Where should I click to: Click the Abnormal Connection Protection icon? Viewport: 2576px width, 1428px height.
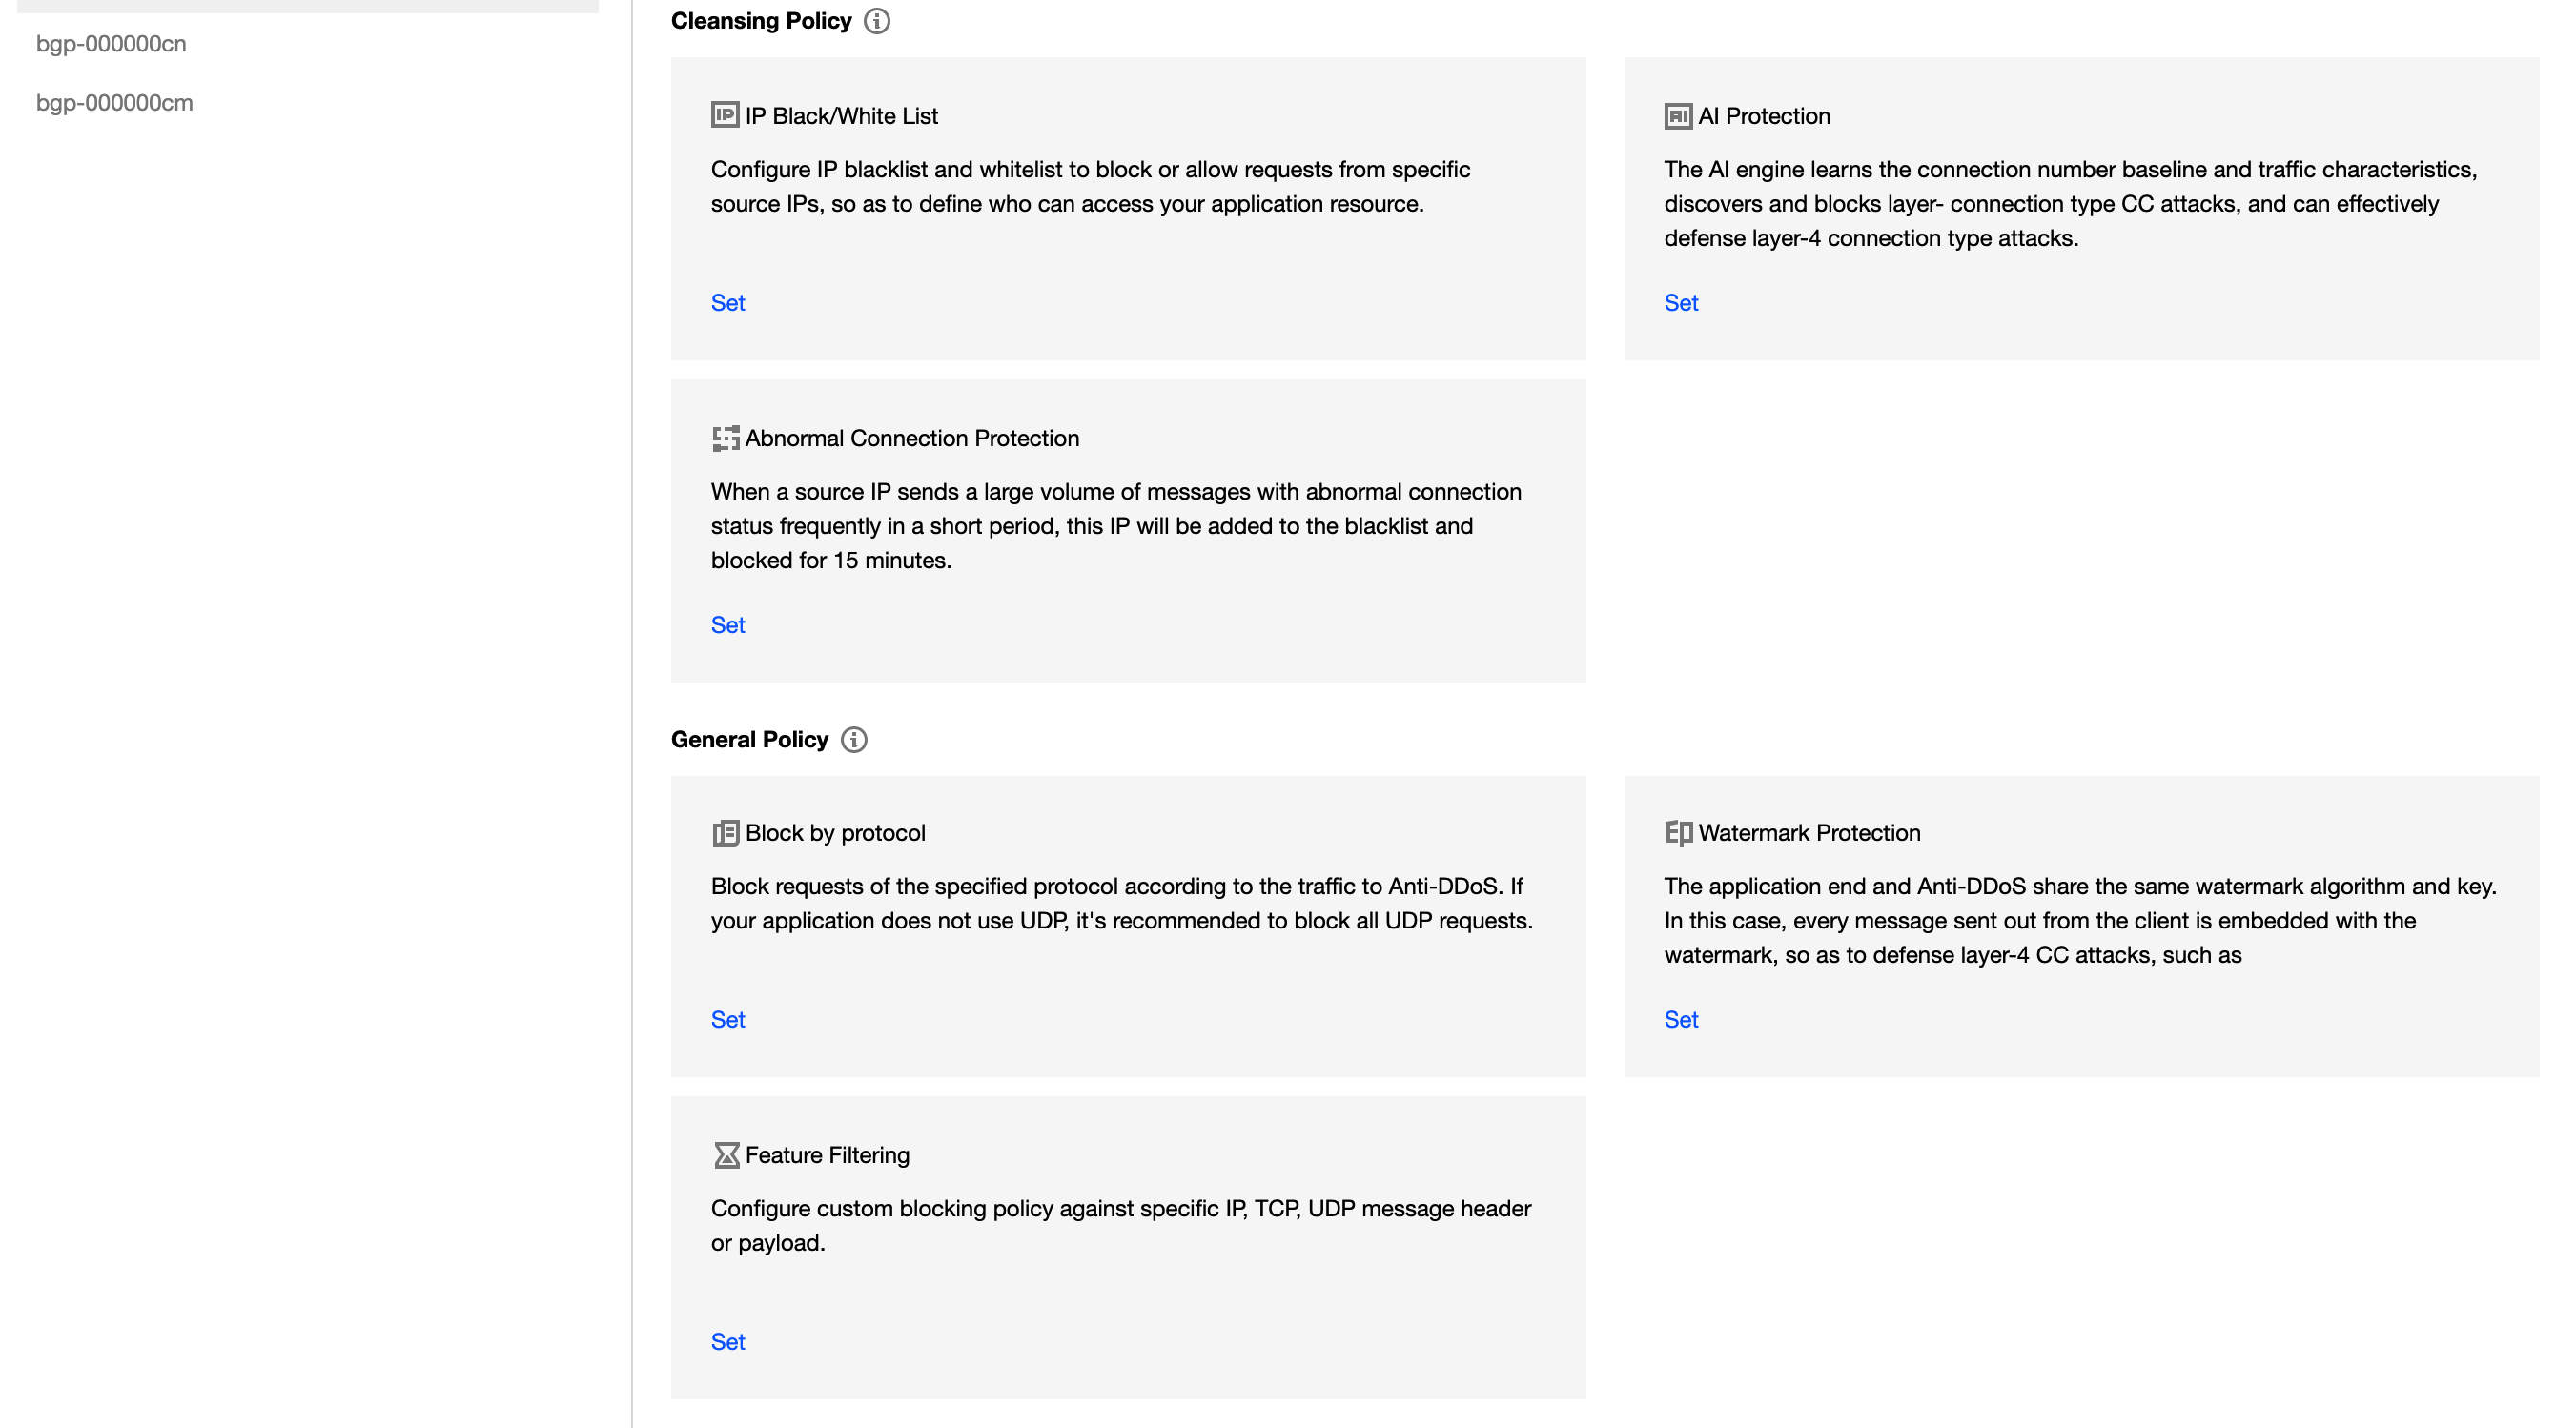coord(725,438)
